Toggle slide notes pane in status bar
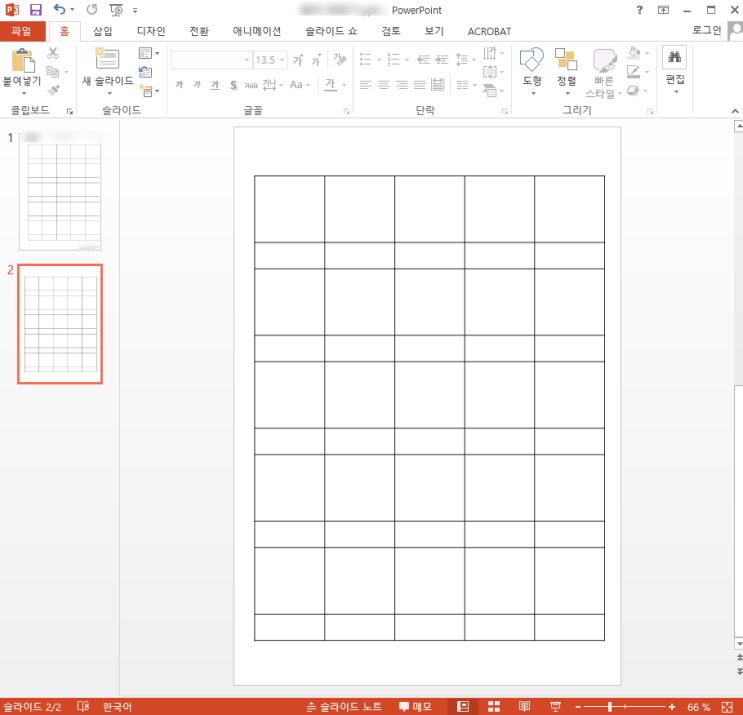Image resolution: width=743 pixels, height=715 pixels. coord(344,707)
